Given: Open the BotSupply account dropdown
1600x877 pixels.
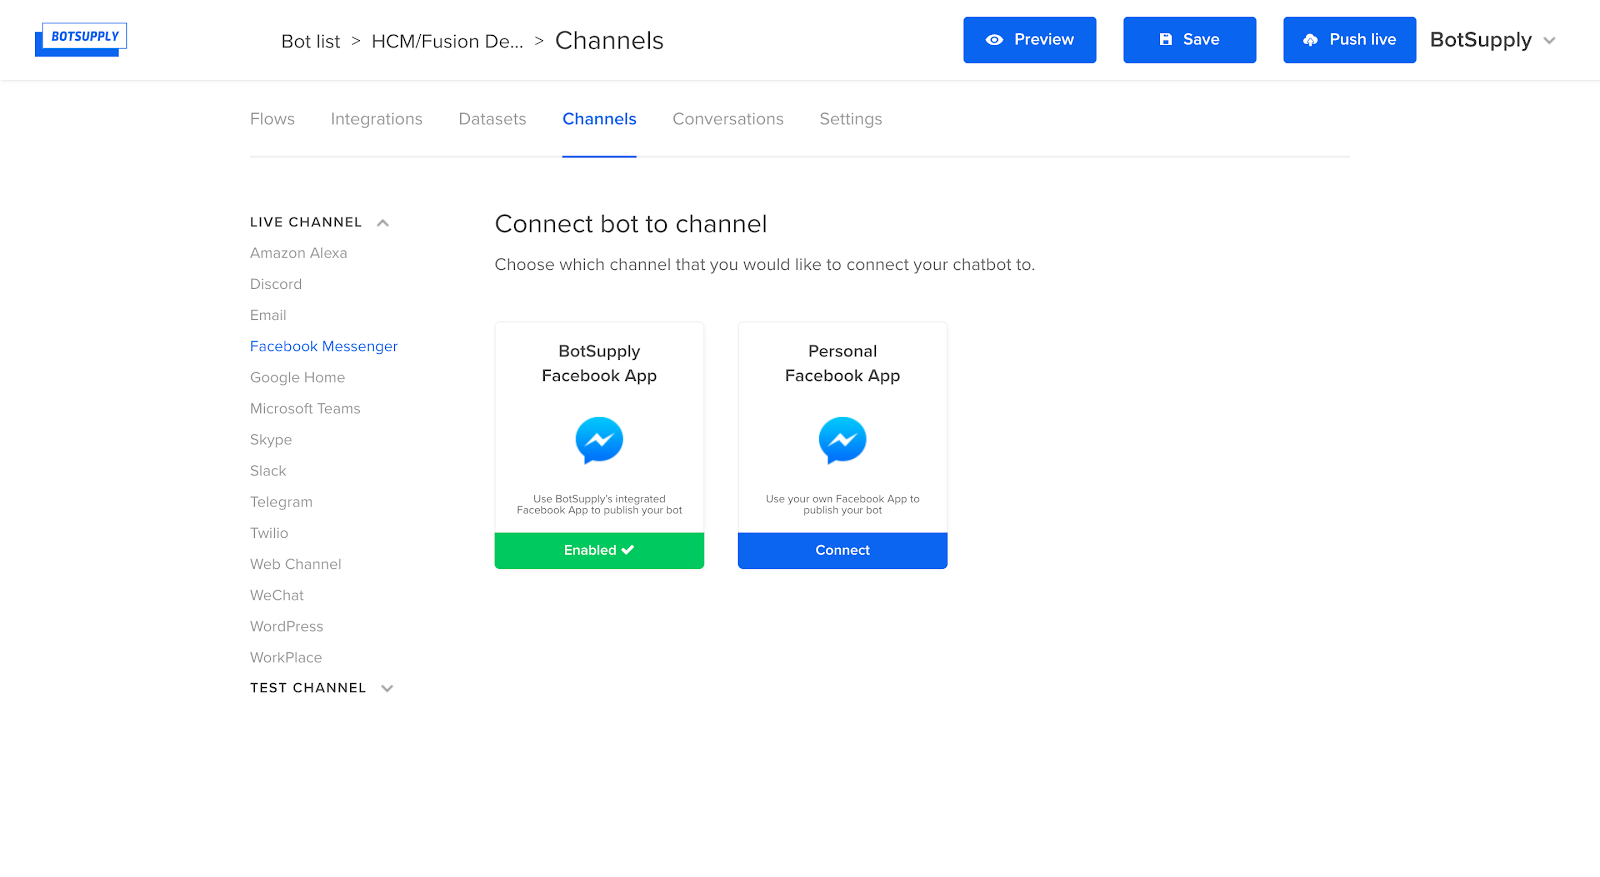Looking at the screenshot, I should click(x=1493, y=40).
